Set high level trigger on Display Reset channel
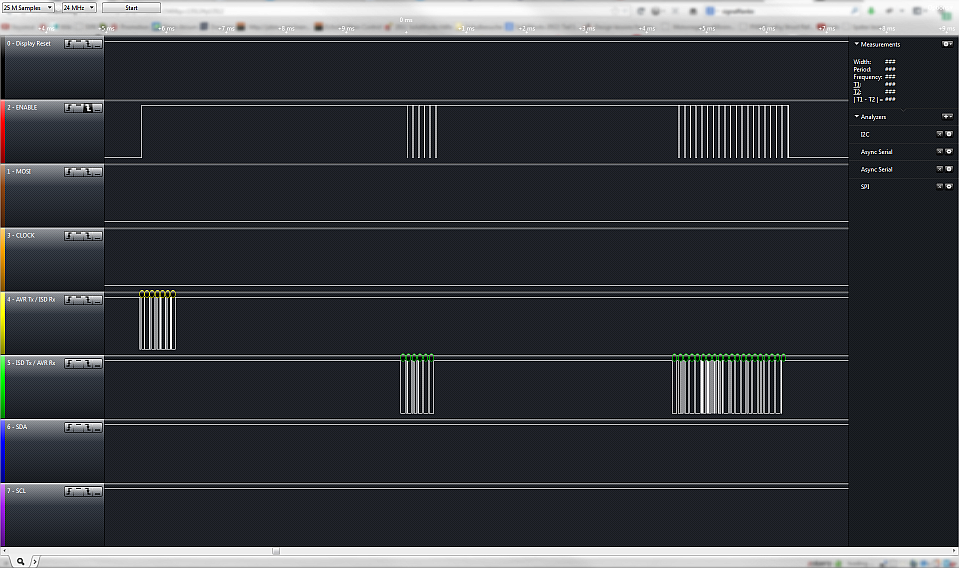 click(78, 44)
